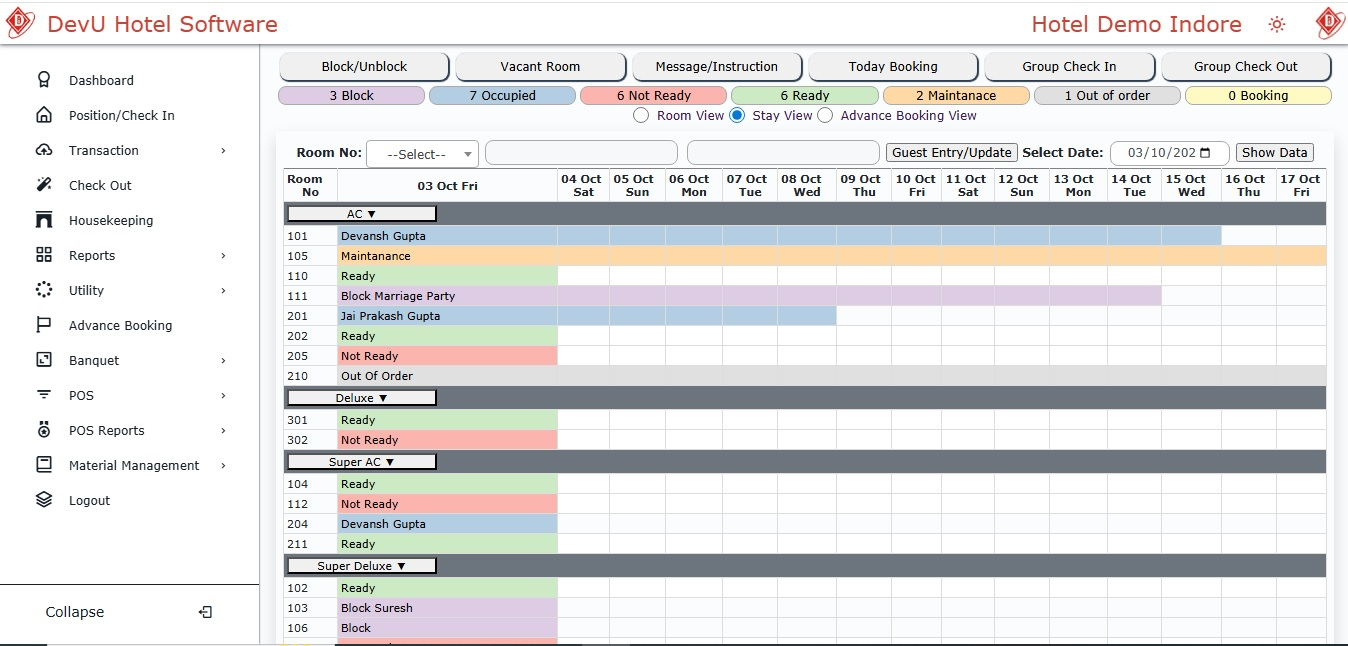Select the Advance Booking View radio button
Image resolution: width=1348 pixels, height=646 pixels.
tap(825, 116)
